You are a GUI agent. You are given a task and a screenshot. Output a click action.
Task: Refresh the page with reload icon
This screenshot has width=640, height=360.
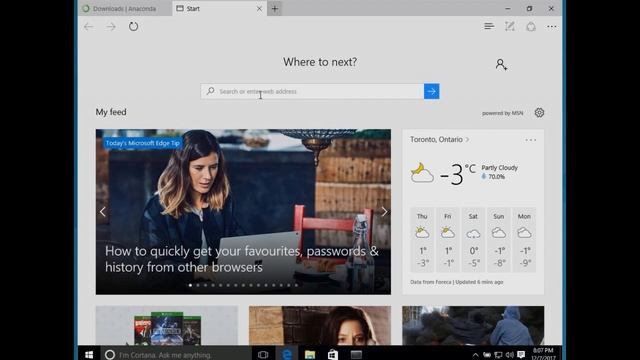tap(133, 27)
